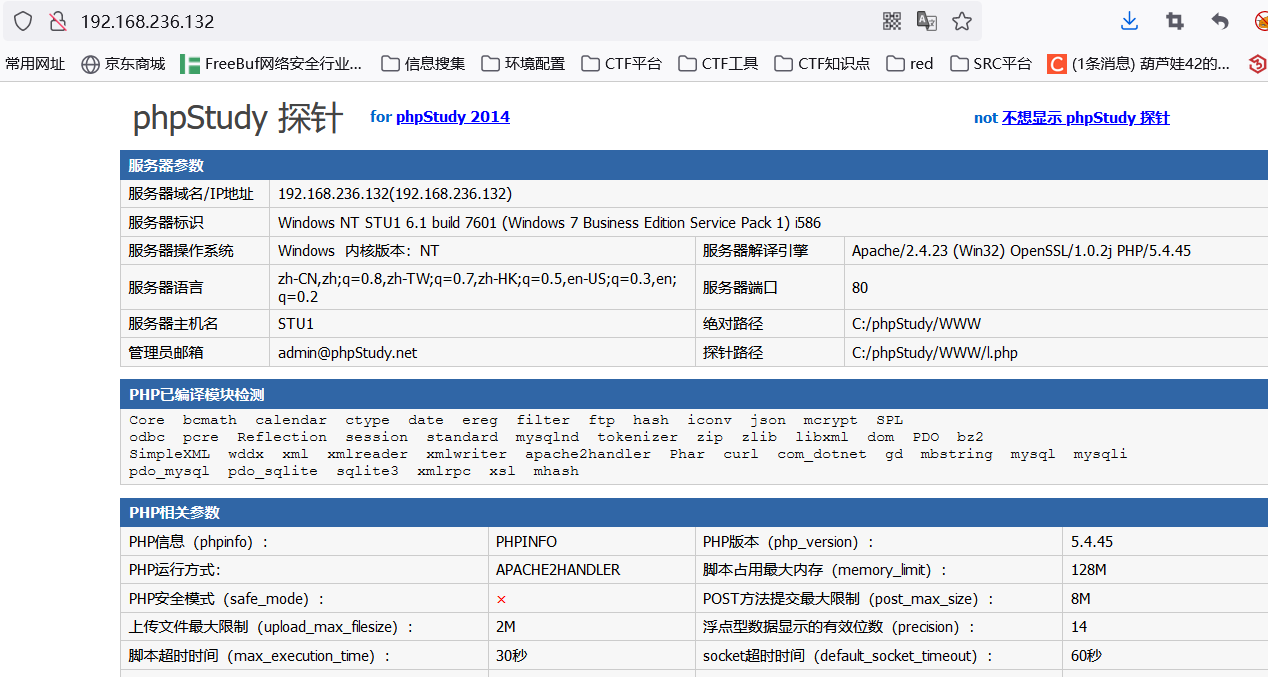This screenshot has width=1268, height=677.
Task: Open 京东商城 bookmark
Action: point(123,64)
